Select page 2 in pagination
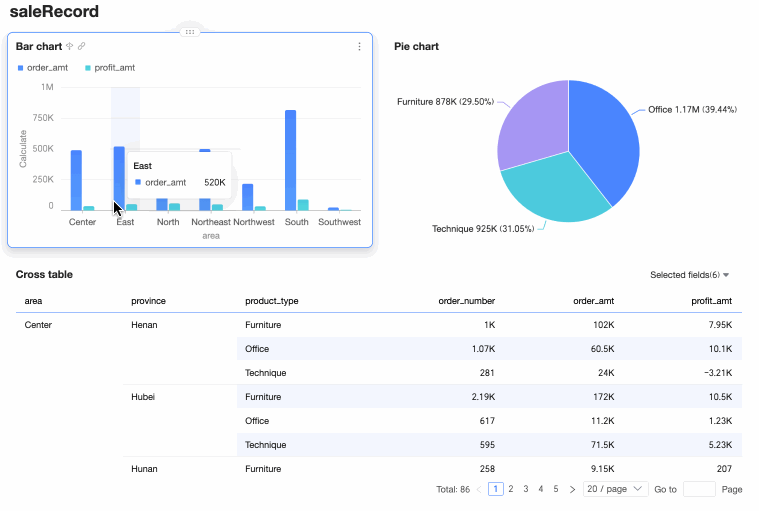The image size is (759, 511). pos(511,489)
